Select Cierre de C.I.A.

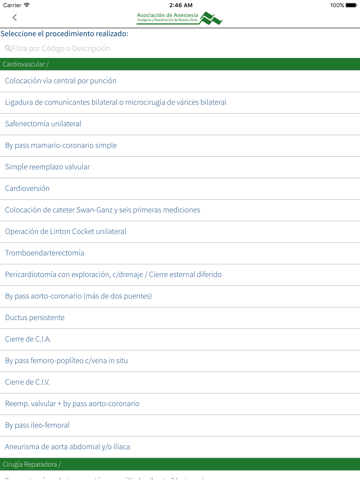(180, 339)
